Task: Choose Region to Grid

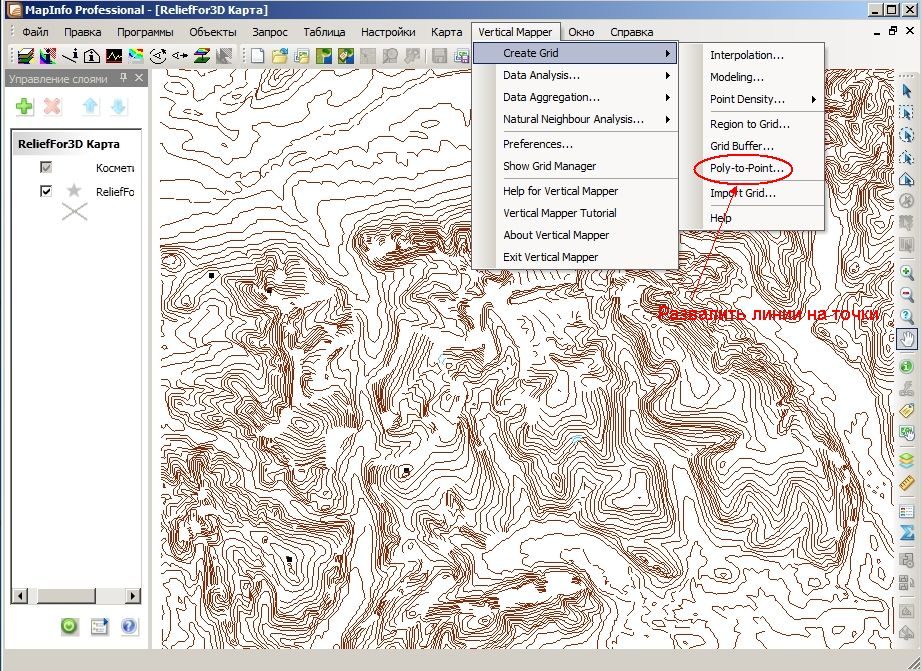Action: point(750,124)
